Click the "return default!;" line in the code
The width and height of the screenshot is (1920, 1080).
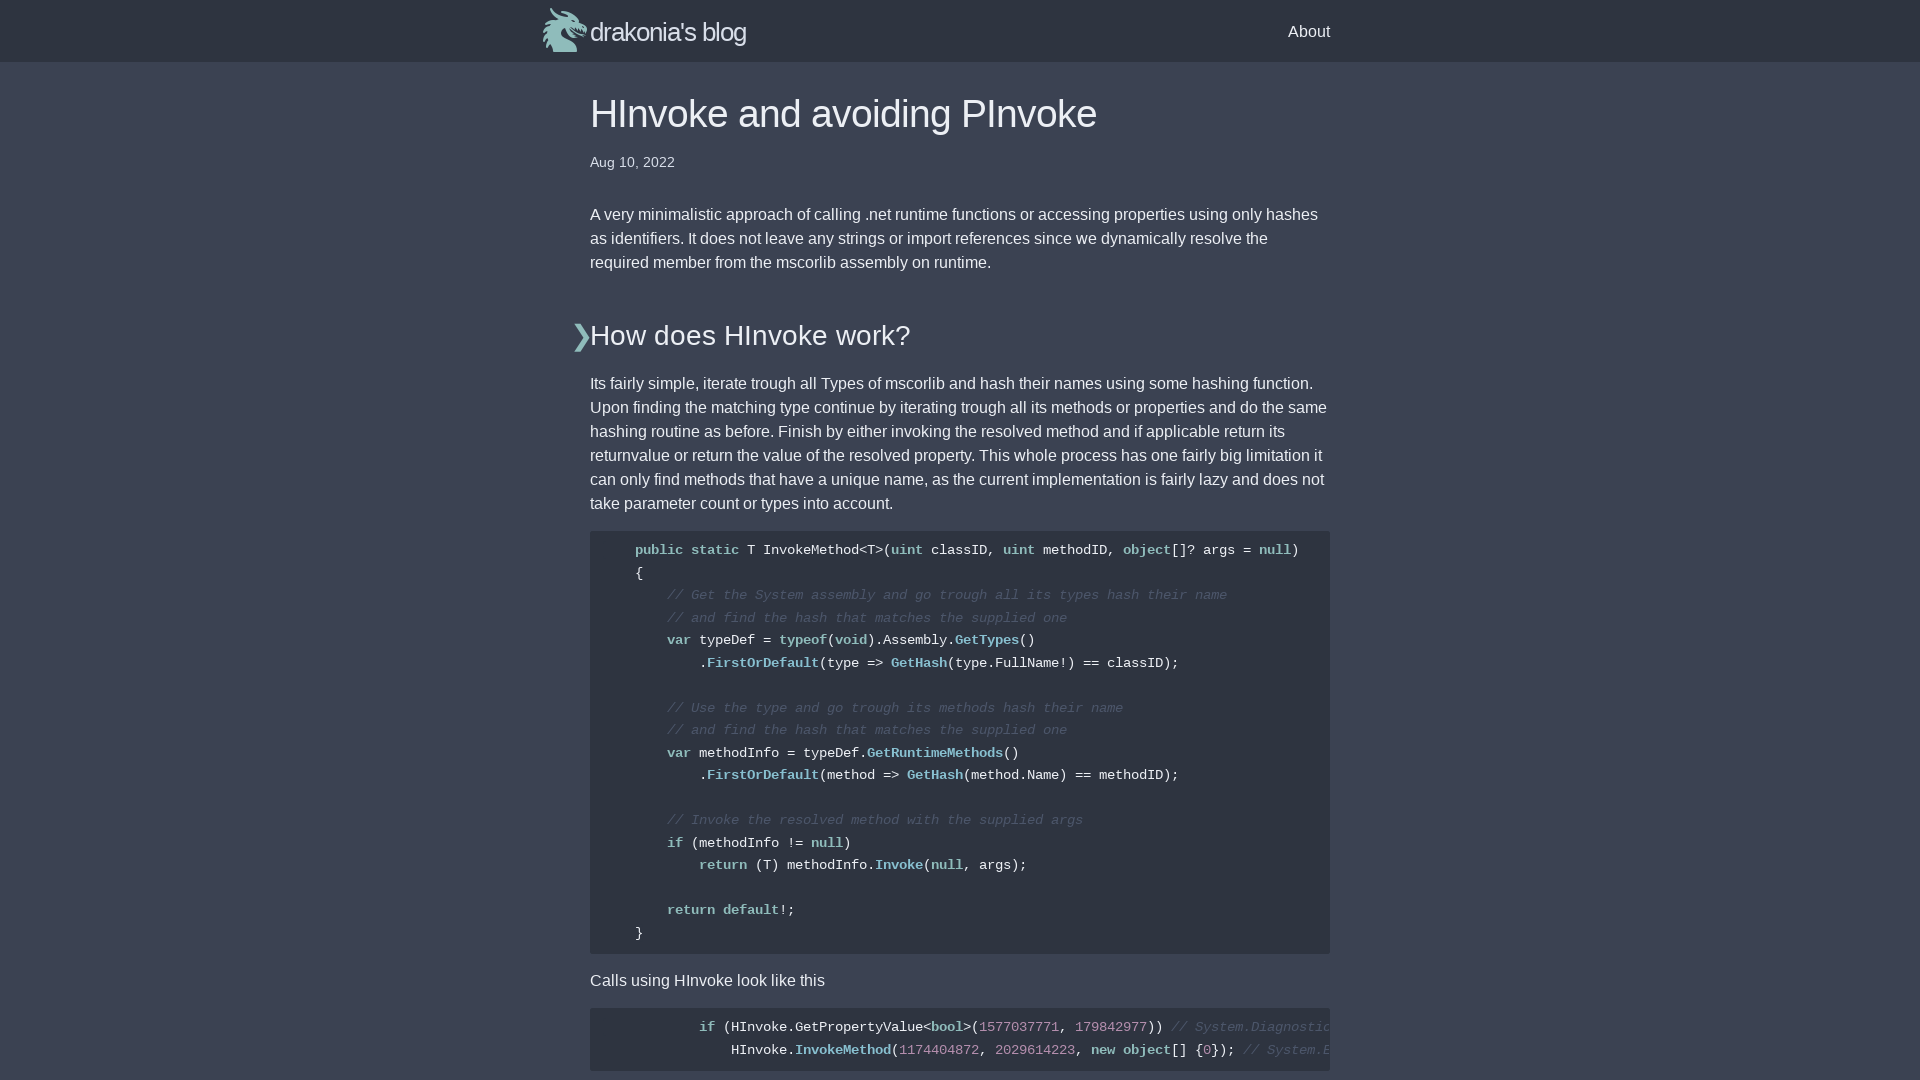(x=730, y=909)
